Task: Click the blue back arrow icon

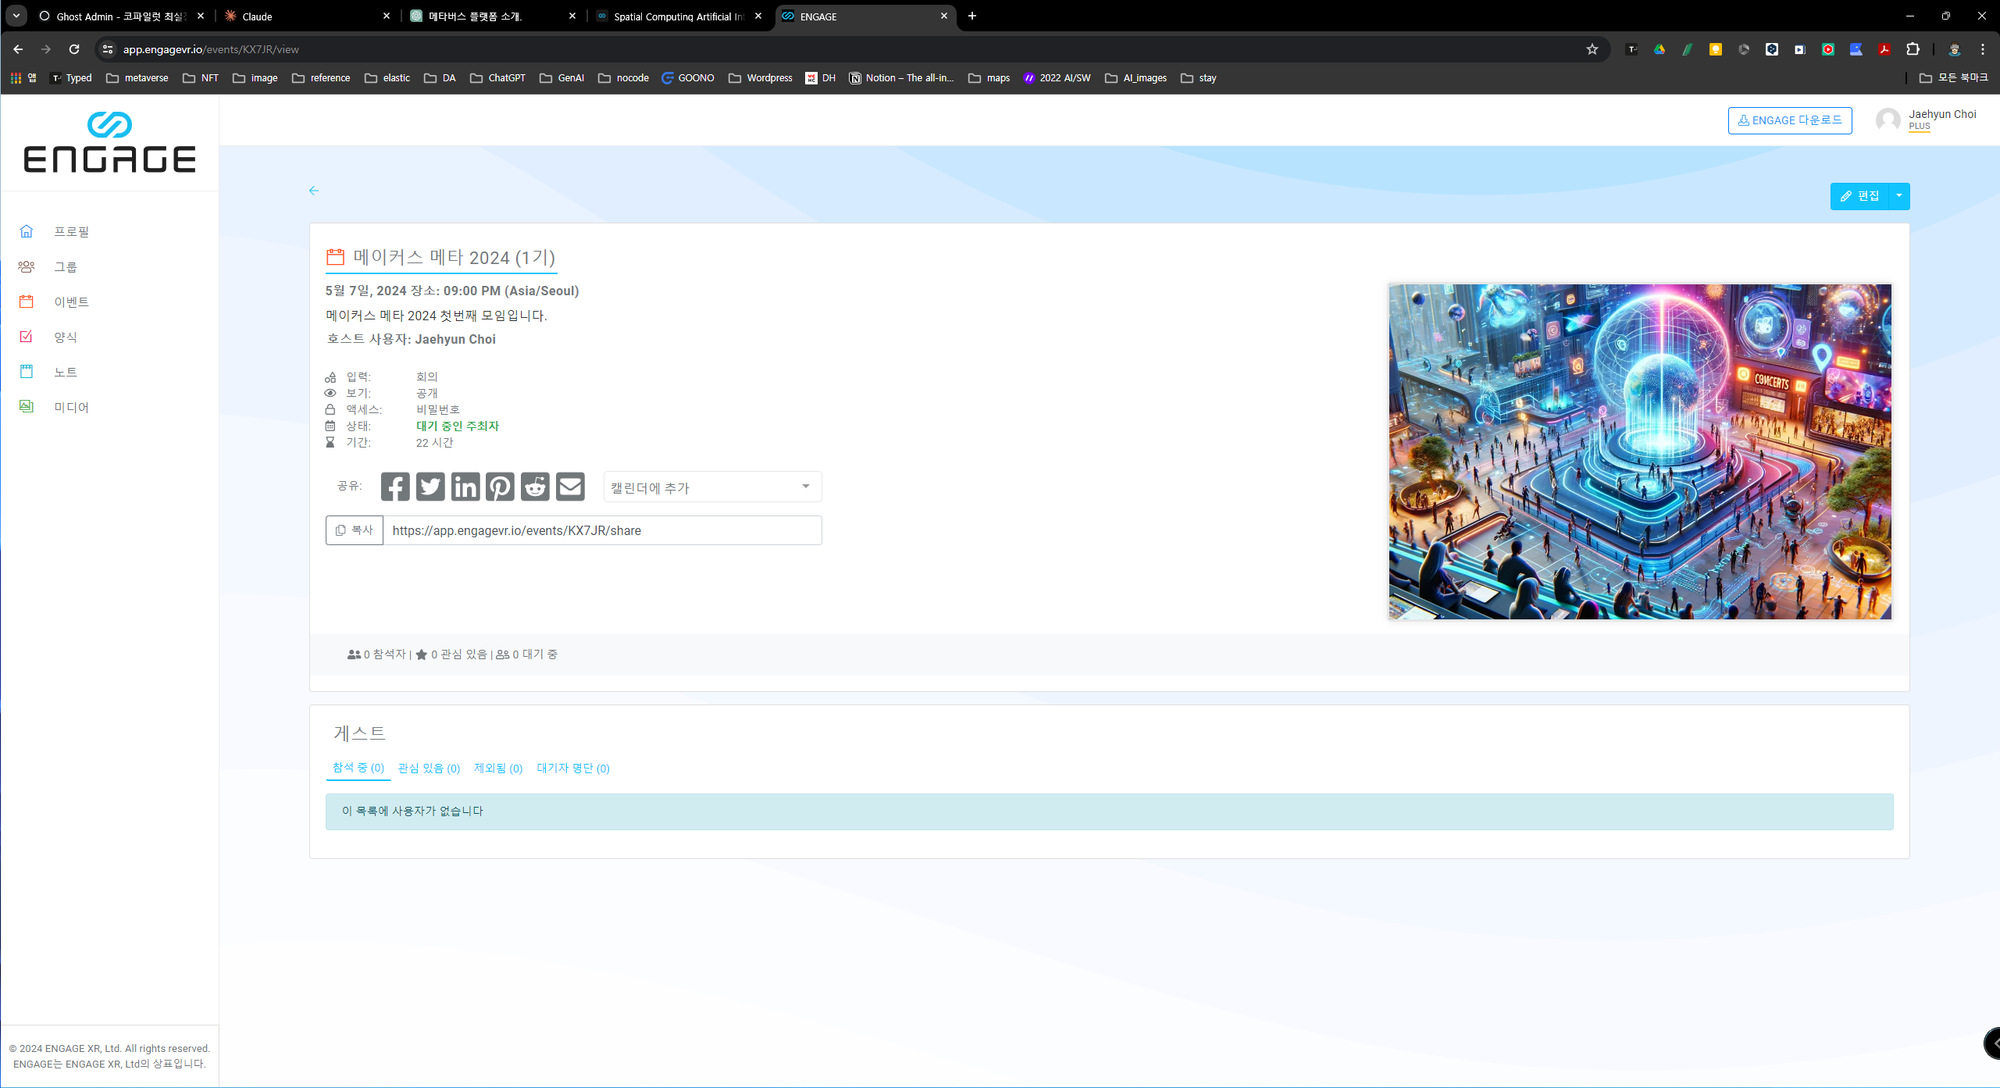Action: 314,190
